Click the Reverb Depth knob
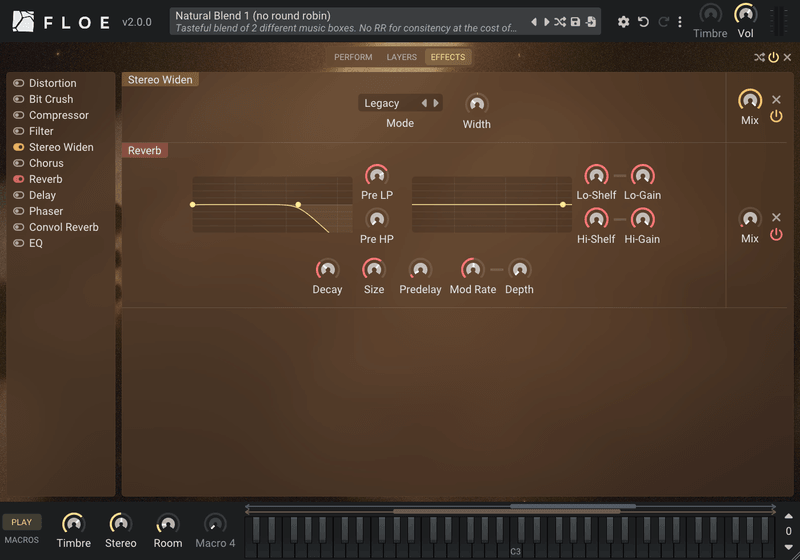The height and width of the screenshot is (560, 800). [519, 269]
